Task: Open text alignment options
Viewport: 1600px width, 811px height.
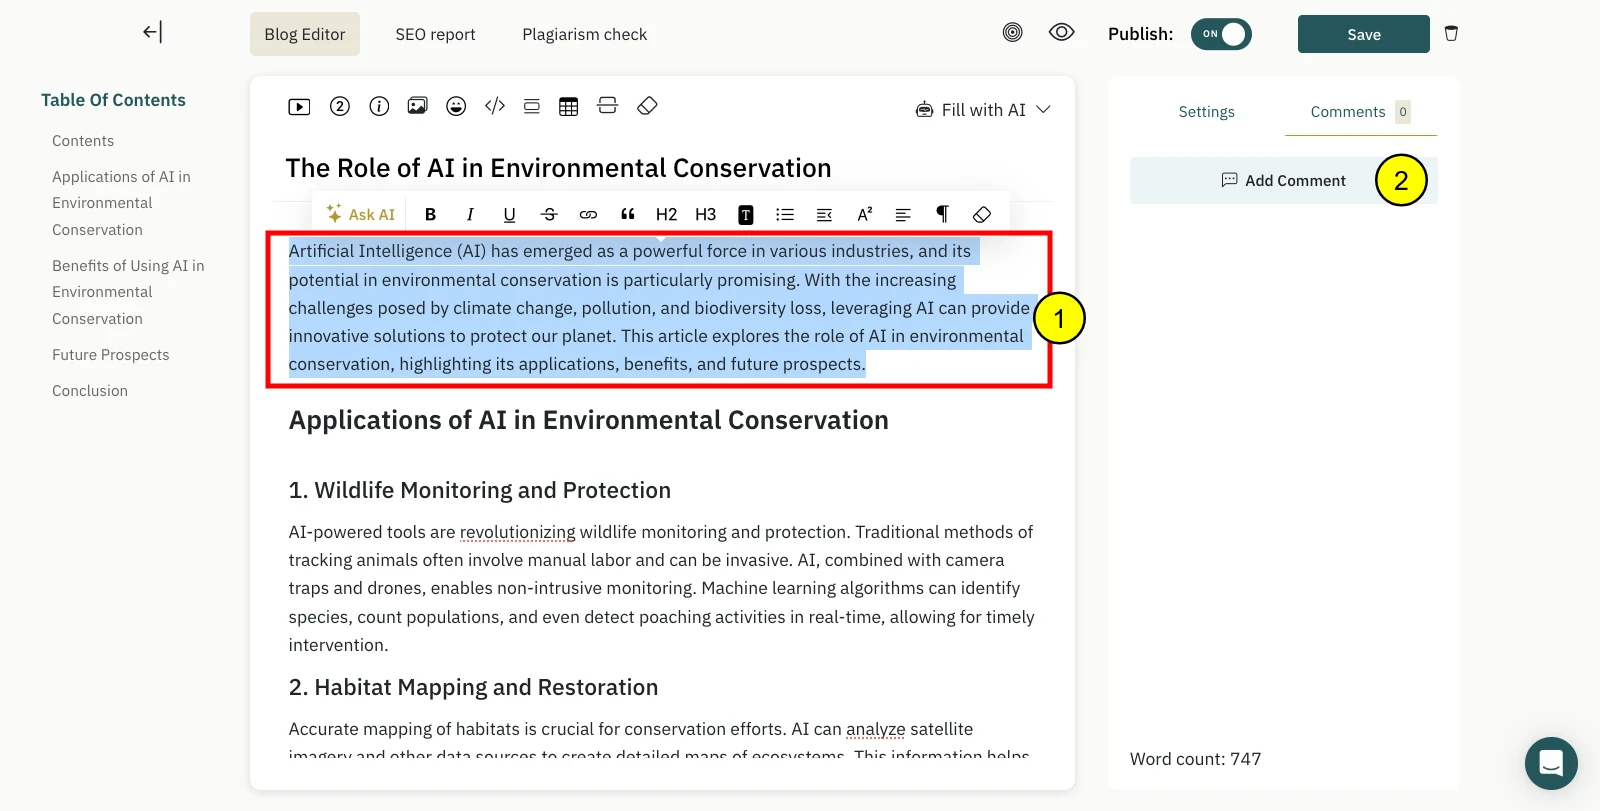Action: 903,214
